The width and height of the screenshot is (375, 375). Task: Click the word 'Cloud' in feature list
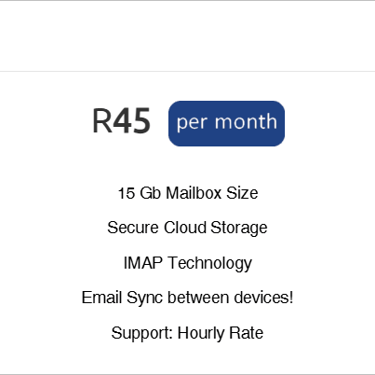tap(185, 227)
